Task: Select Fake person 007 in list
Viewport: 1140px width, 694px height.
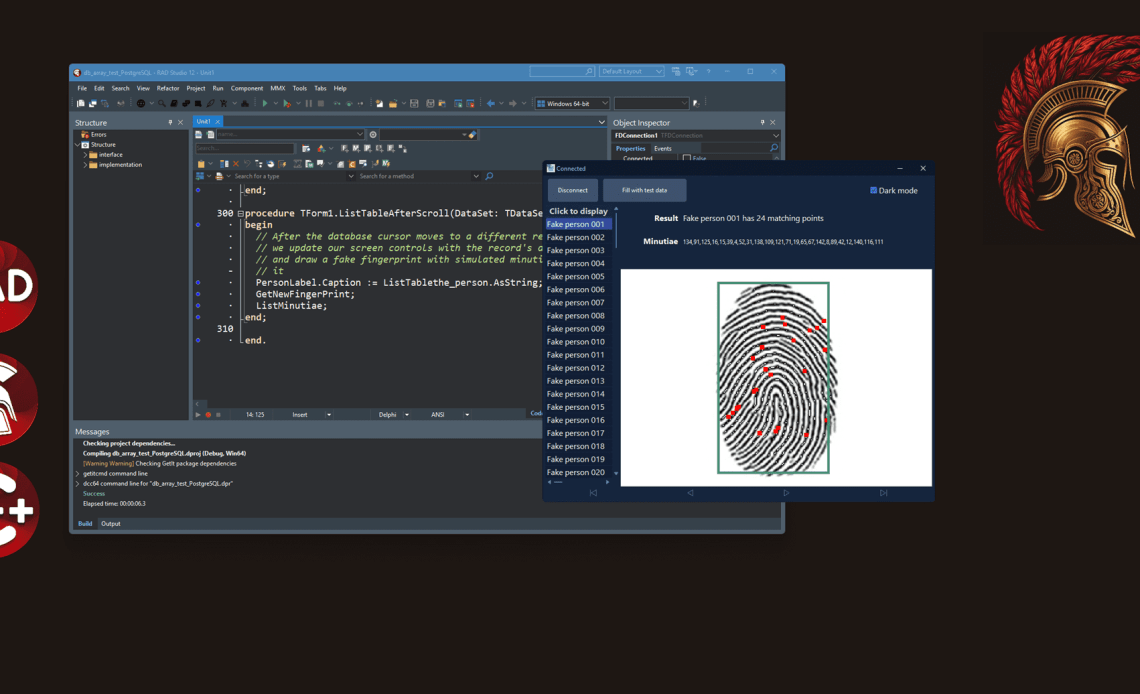Action: coord(576,302)
